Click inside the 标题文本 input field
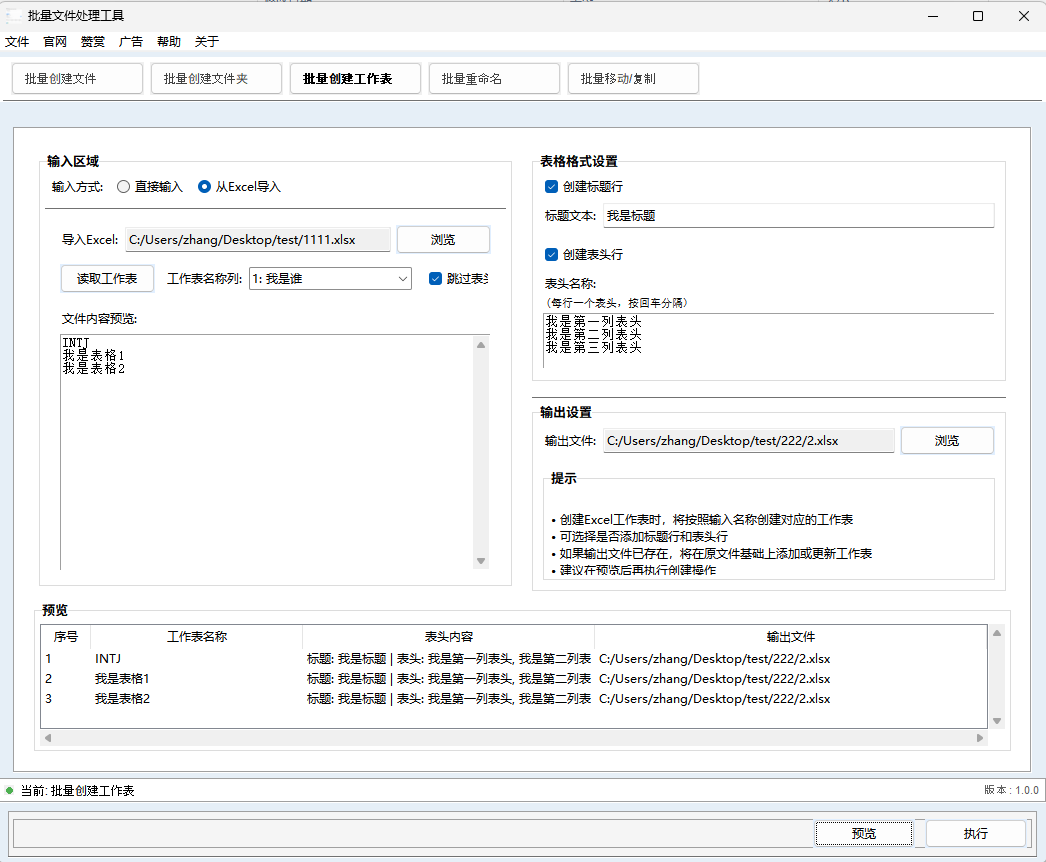1046x862 pixels. (x=798, y=216)
